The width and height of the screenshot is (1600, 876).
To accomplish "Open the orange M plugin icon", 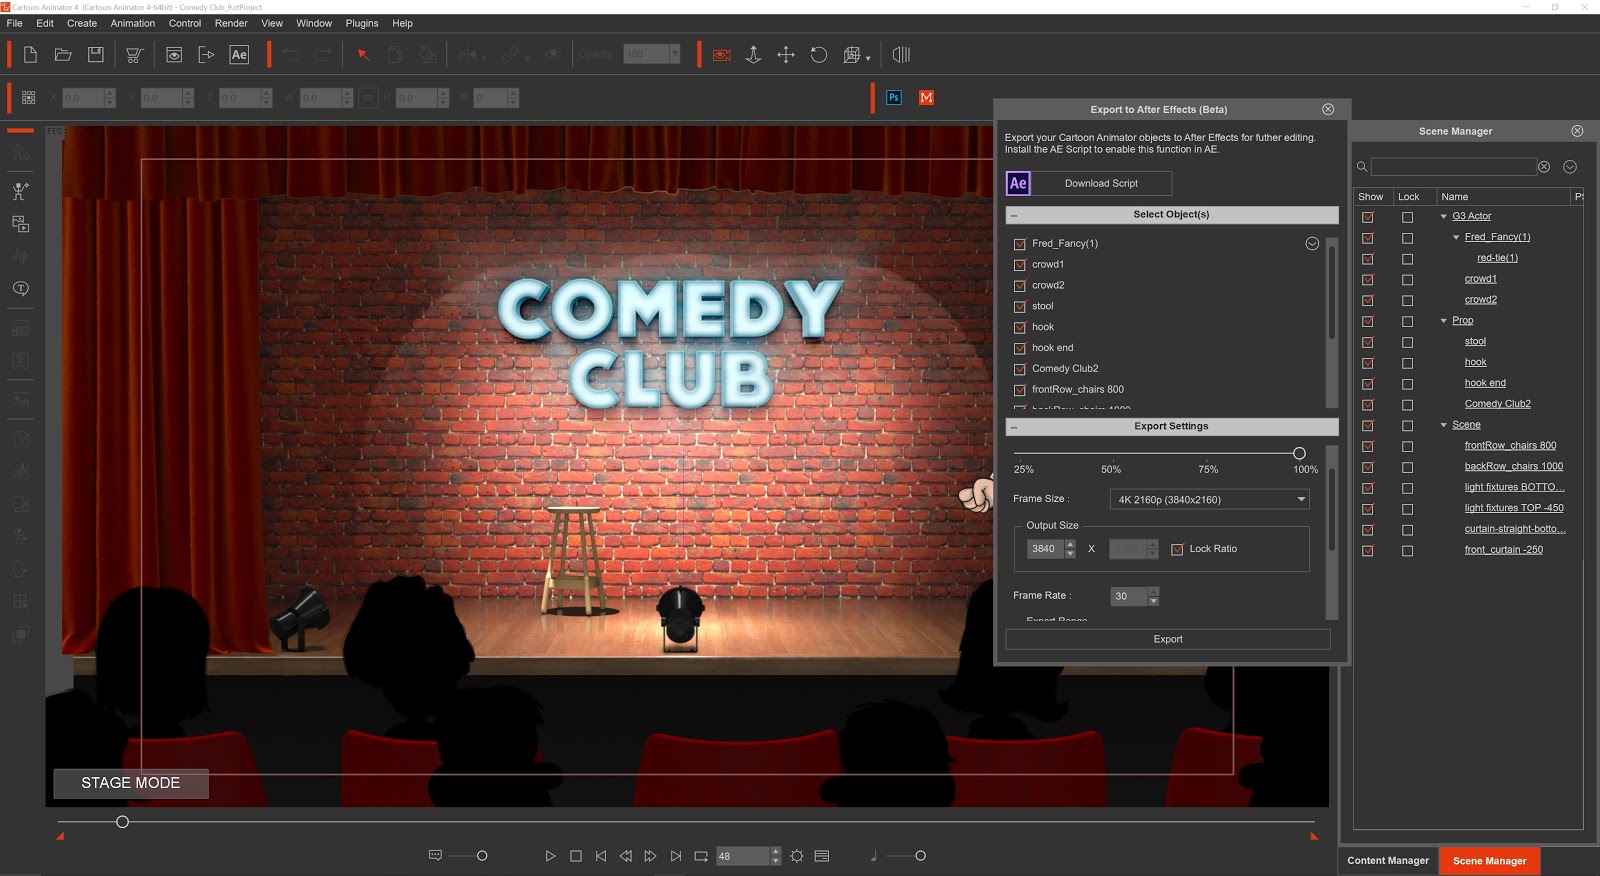I will click(926, 97).
